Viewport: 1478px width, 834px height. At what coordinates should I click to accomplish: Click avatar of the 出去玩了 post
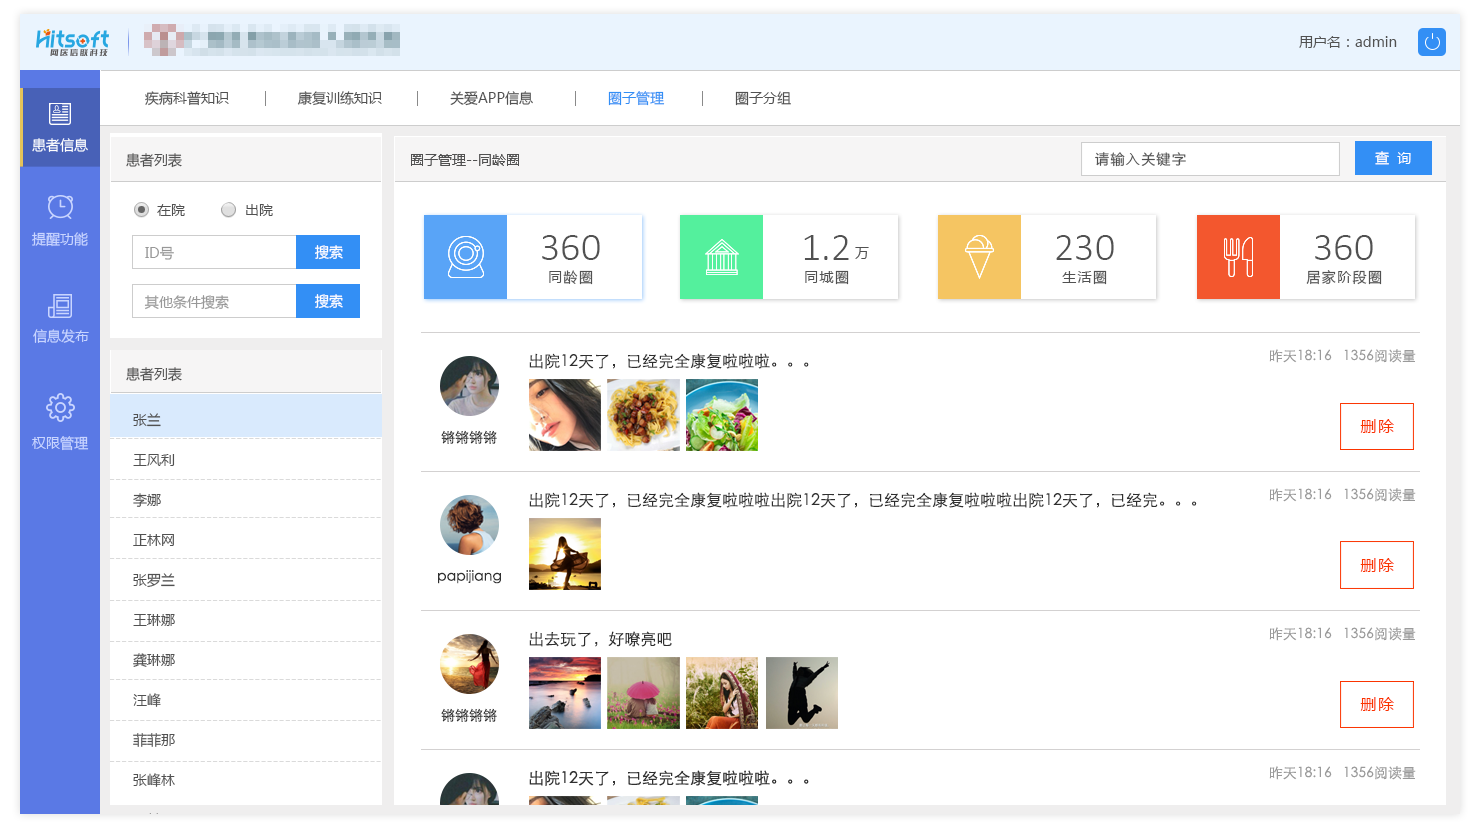469,664
